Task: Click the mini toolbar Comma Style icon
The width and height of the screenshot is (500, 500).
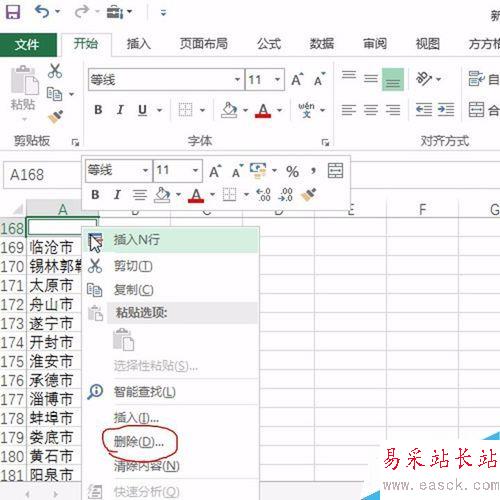Action: [313, 171]
